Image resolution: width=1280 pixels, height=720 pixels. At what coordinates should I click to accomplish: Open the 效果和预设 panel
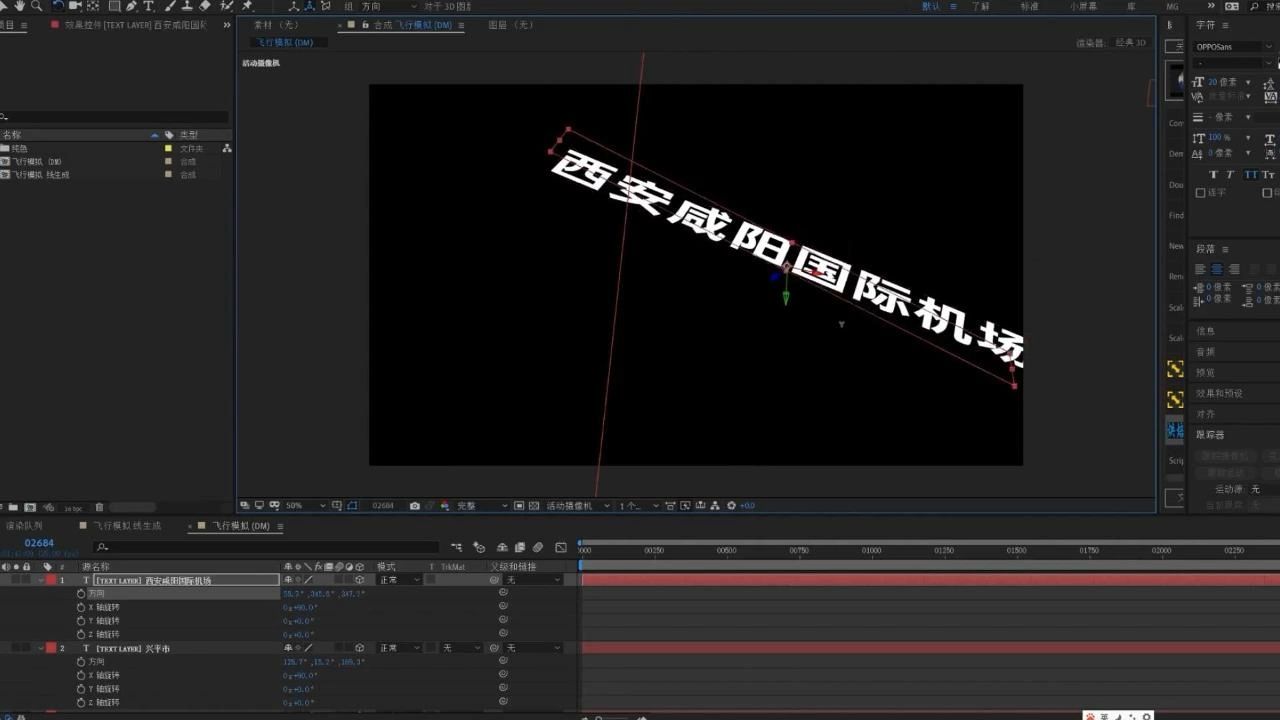pyautogui.click(x=1219, y=393)
